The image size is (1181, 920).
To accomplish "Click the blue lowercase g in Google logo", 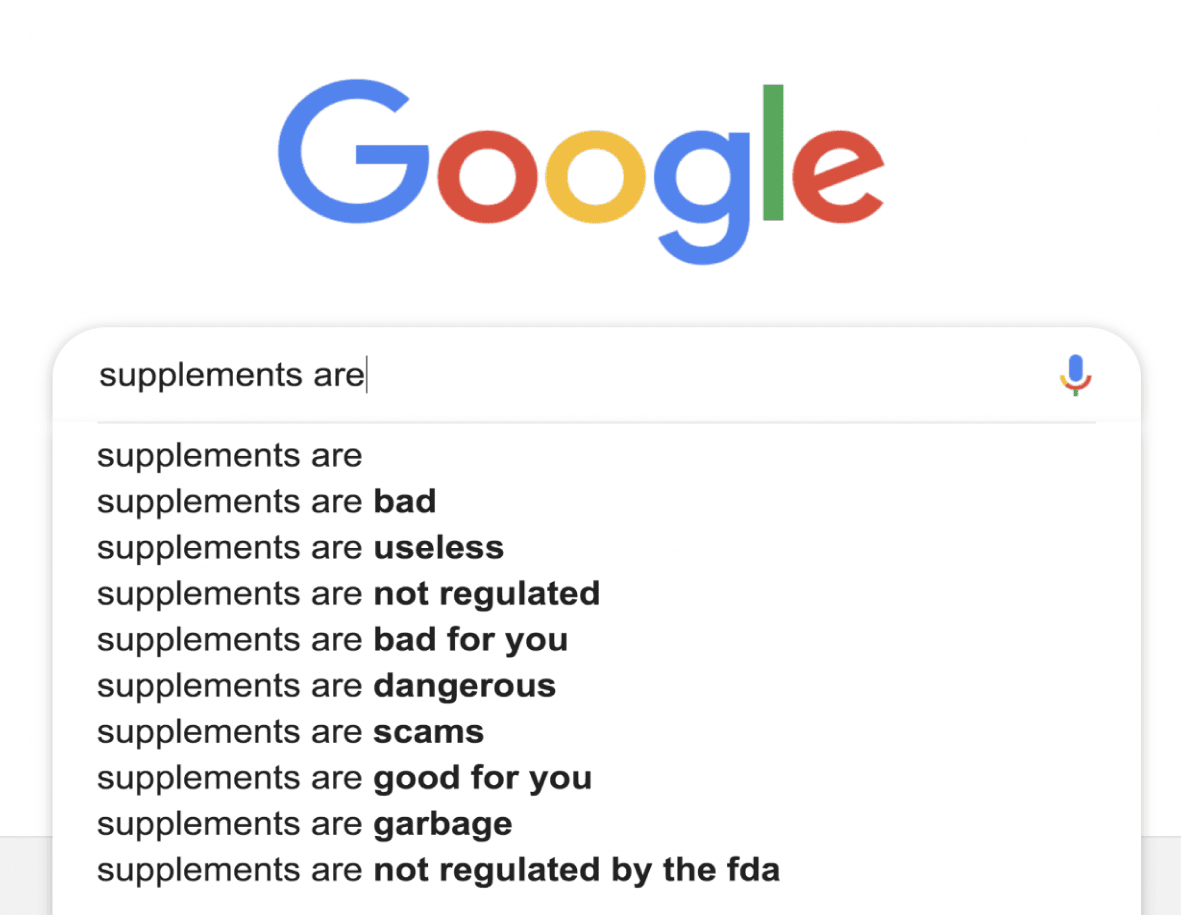I will point(702,197).
